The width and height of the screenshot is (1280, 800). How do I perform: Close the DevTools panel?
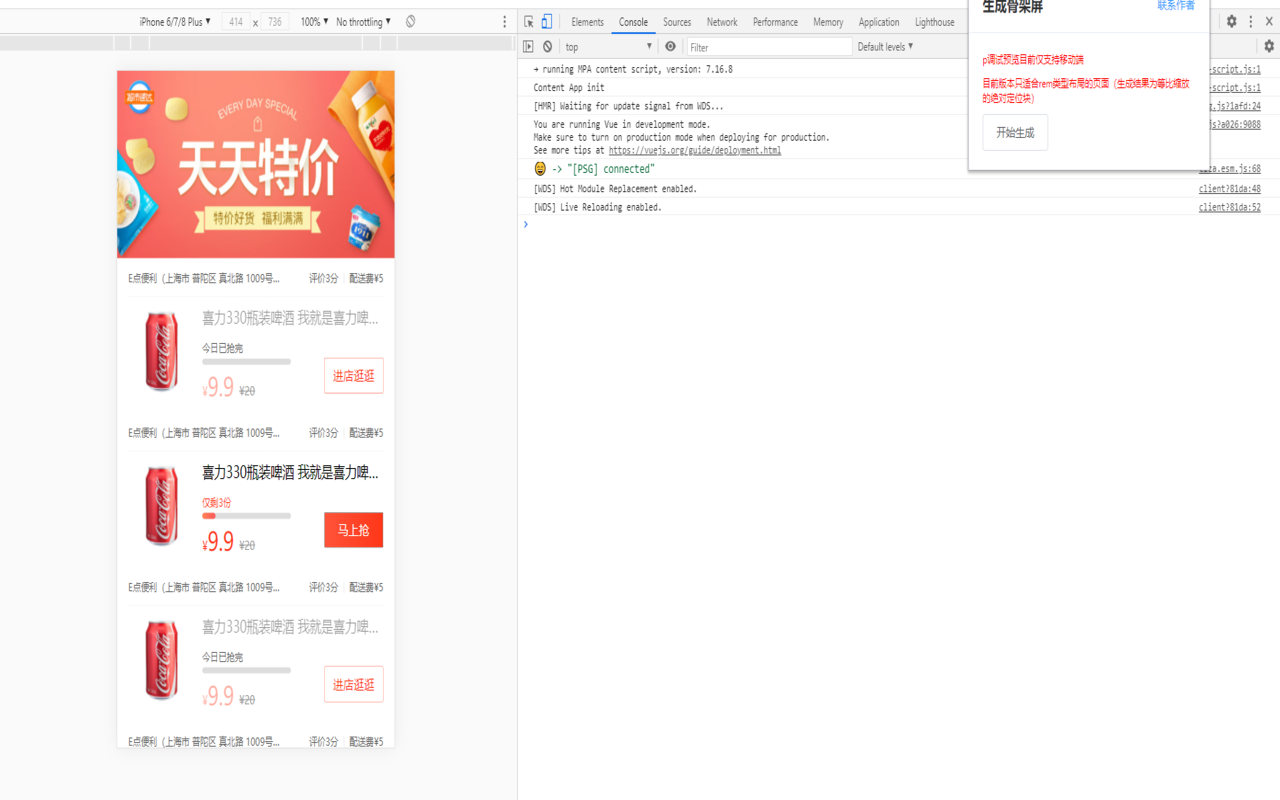tap(1269, 22)
